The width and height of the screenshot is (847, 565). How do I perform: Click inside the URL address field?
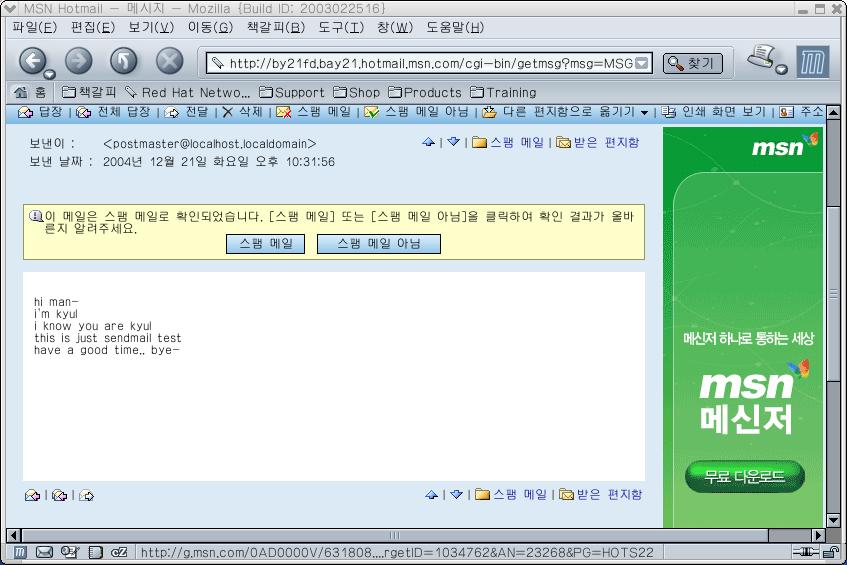pos(429,63)
